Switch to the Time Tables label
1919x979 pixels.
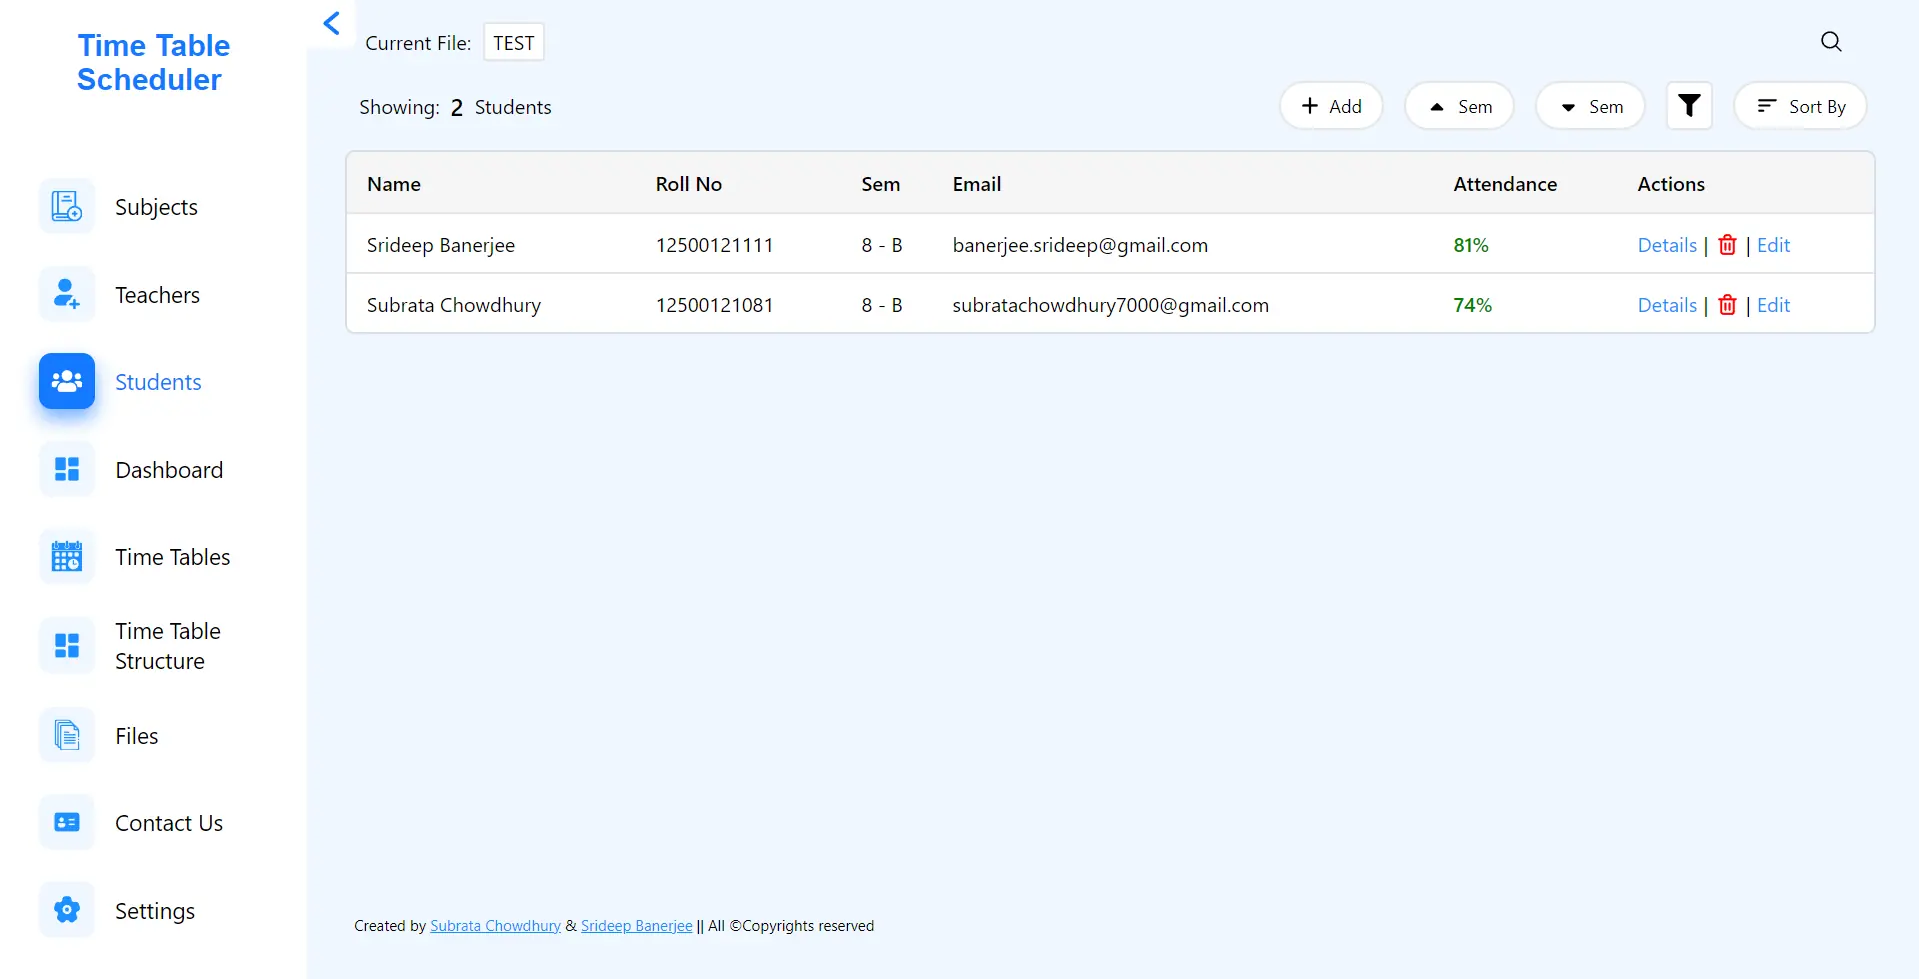[x=172, y=557]
